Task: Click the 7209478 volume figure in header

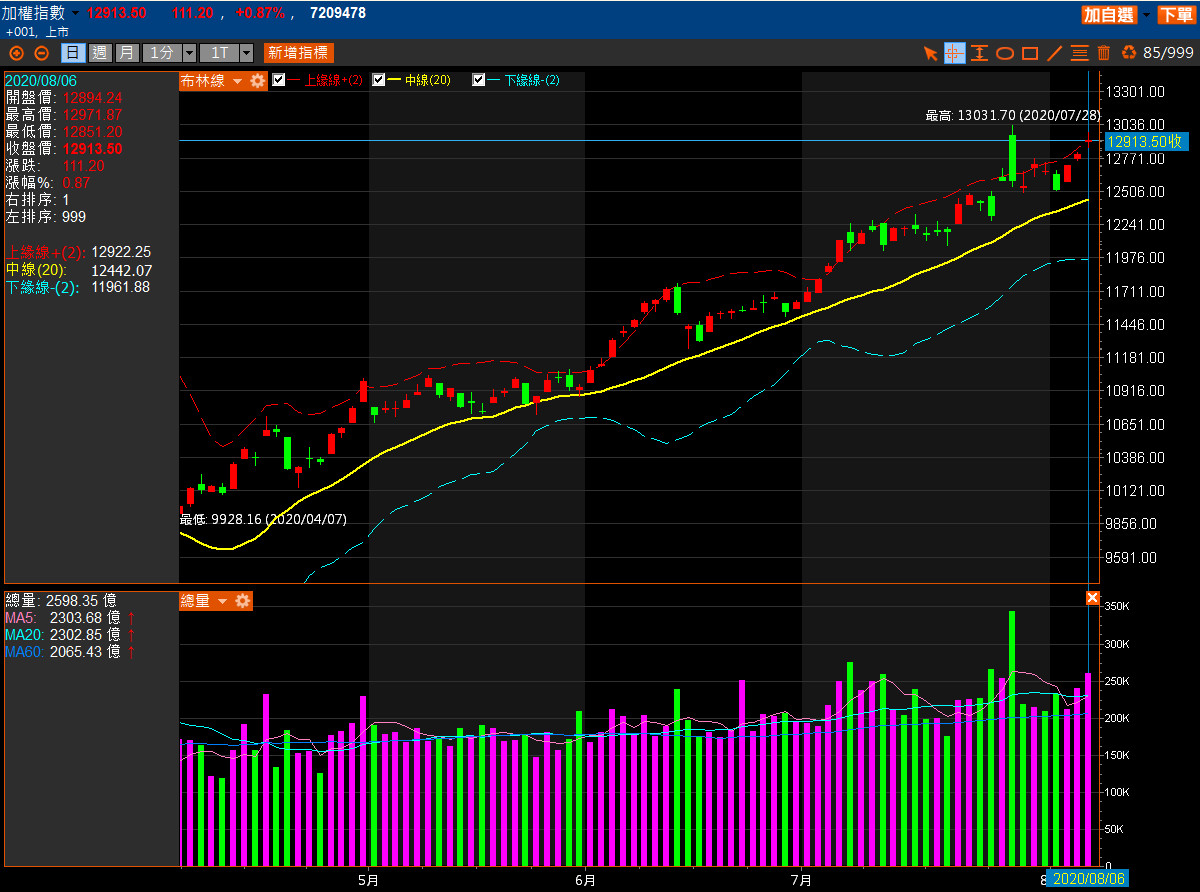Action: [x=338, y=13]
